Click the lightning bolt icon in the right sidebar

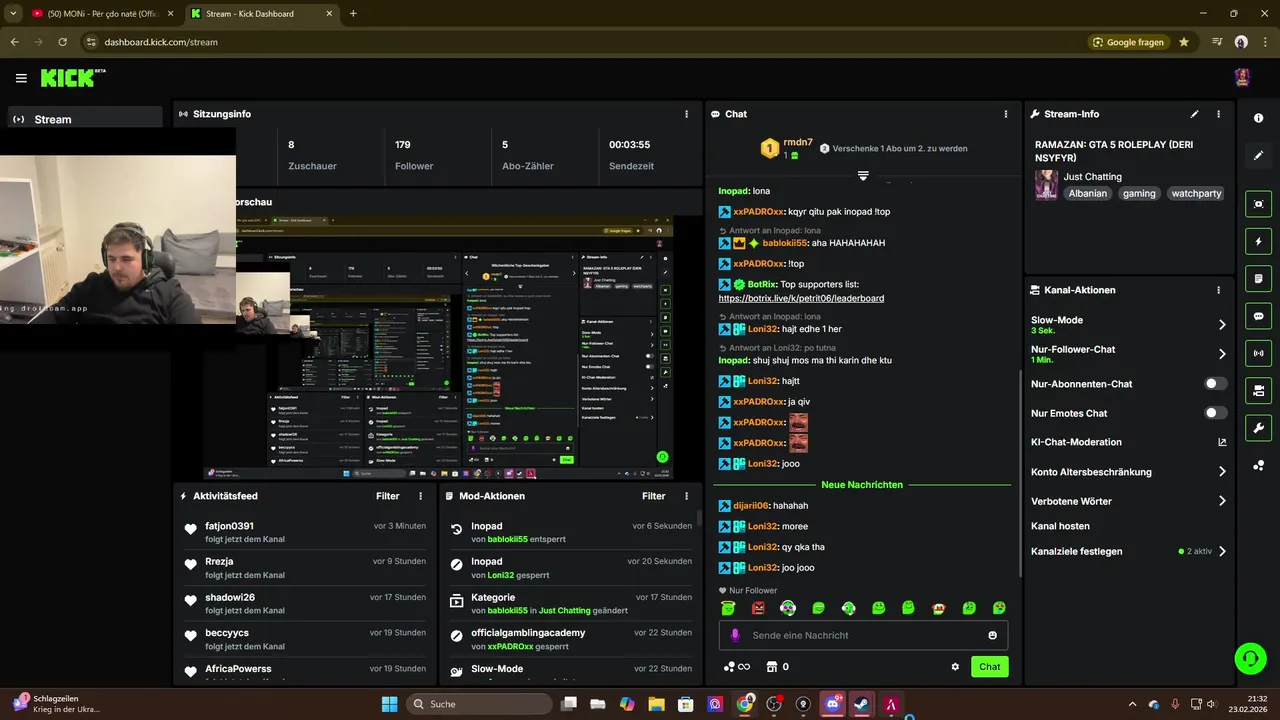(x=1258, y=241)
